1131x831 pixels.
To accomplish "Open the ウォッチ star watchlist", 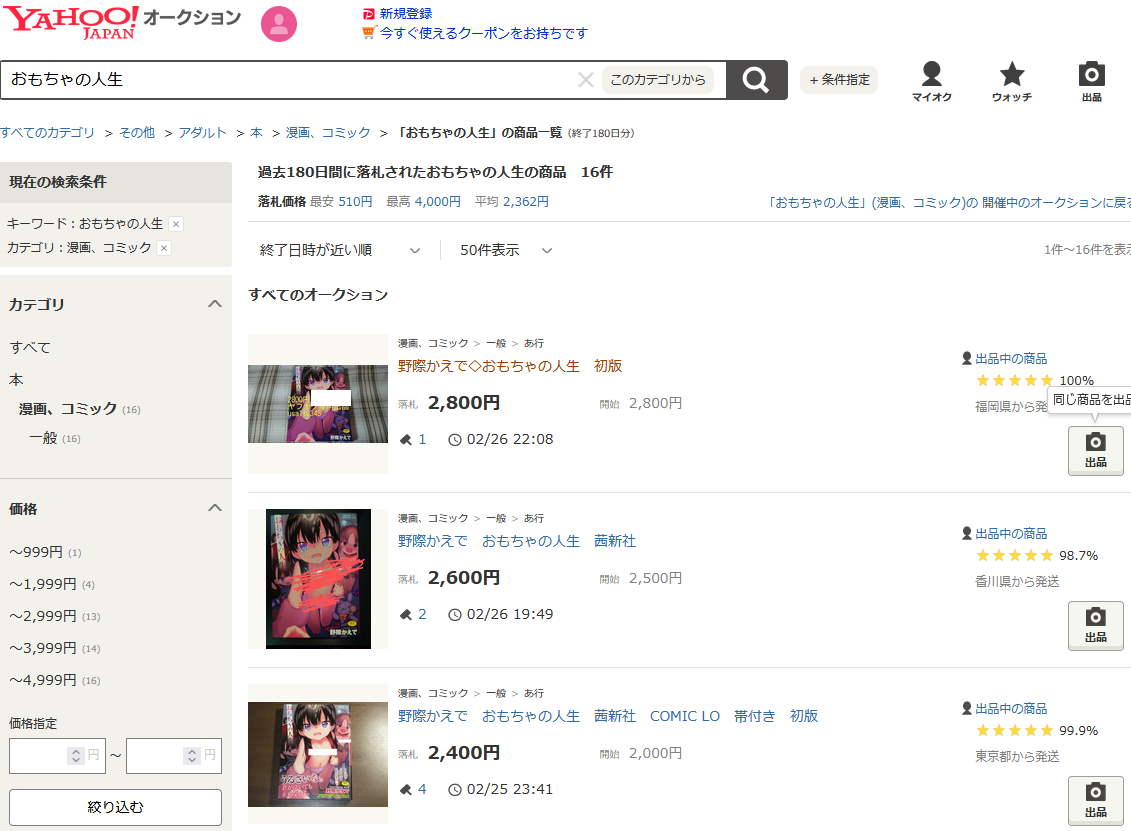I will click(1011, 82).
